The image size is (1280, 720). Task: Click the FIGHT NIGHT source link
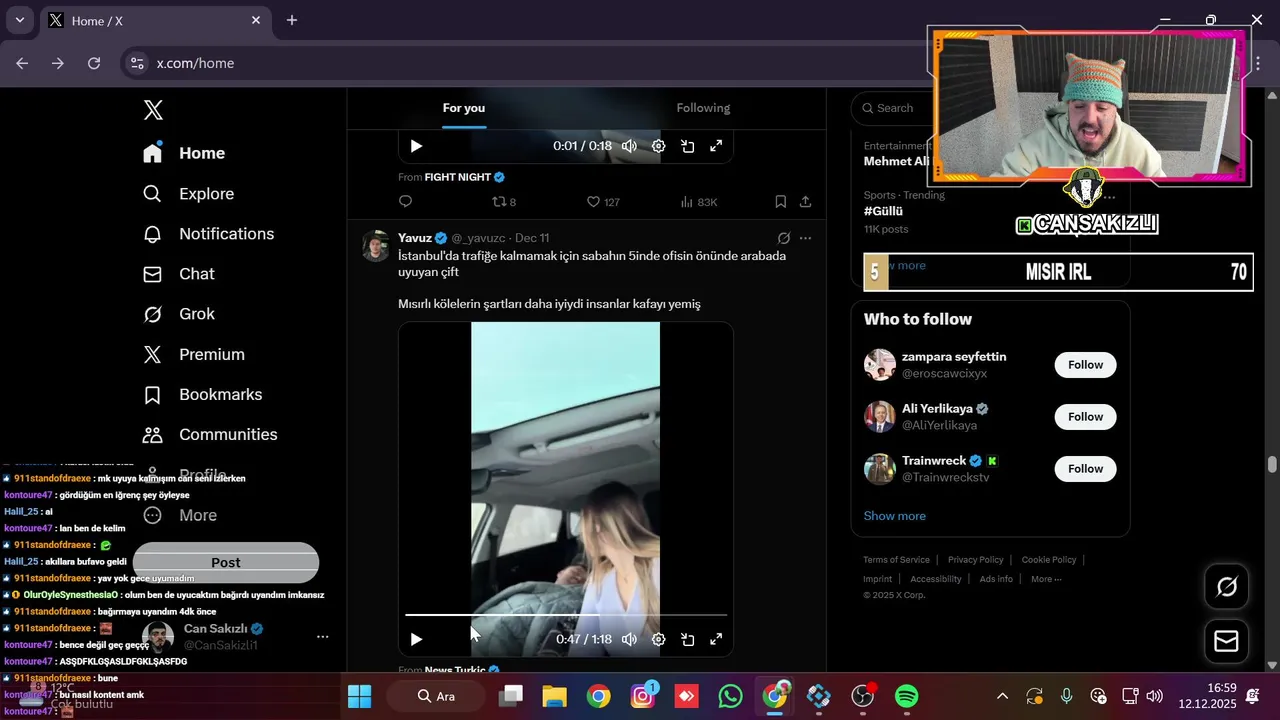tap(458, 177)
